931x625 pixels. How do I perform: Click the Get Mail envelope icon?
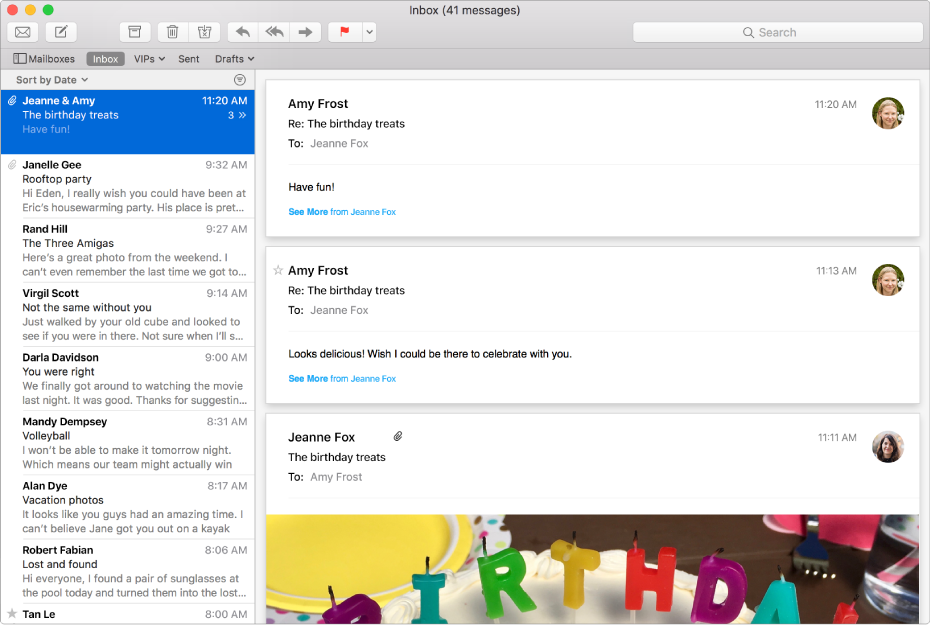(x=23, y=32)
